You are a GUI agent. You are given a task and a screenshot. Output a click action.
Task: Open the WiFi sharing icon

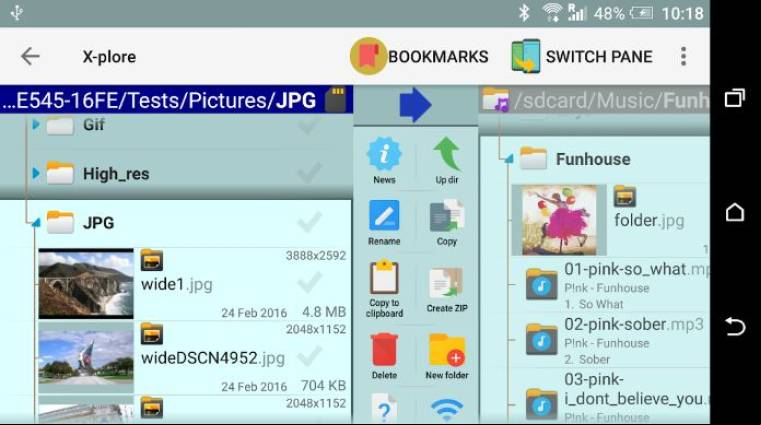click(447, 410)
